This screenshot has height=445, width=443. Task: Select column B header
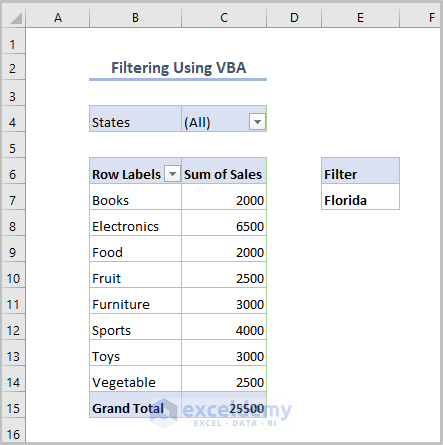pos(135,17)
